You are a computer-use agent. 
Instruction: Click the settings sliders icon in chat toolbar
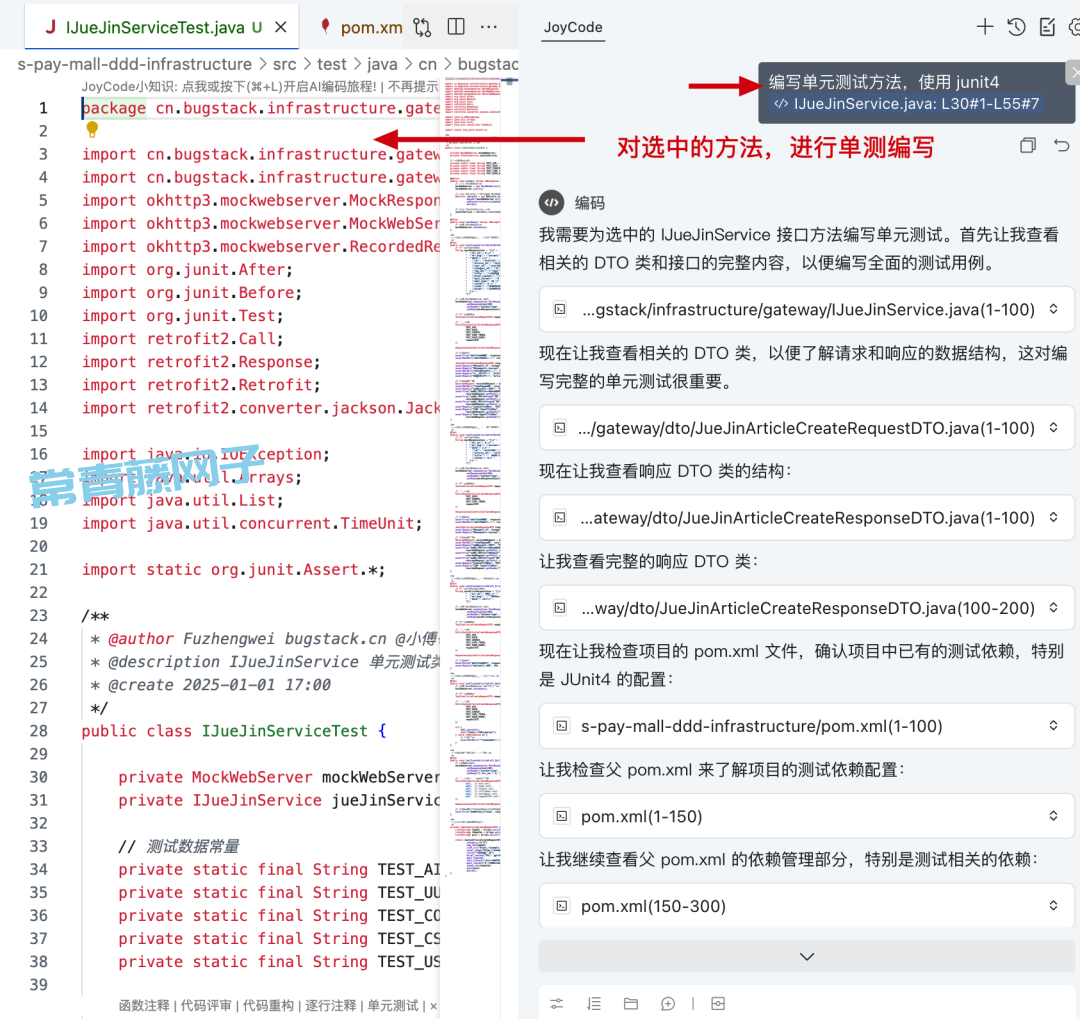tap(557, 1003)
